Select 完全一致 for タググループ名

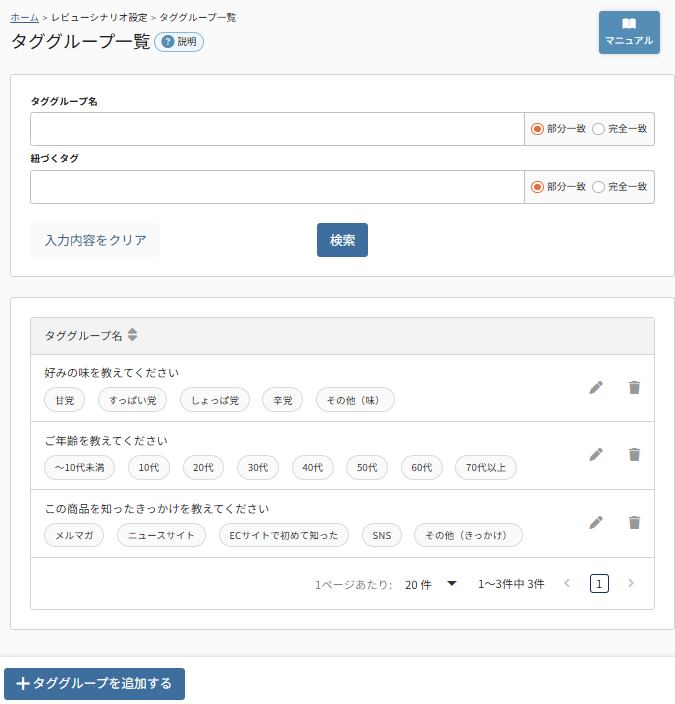tap(598, 129)
